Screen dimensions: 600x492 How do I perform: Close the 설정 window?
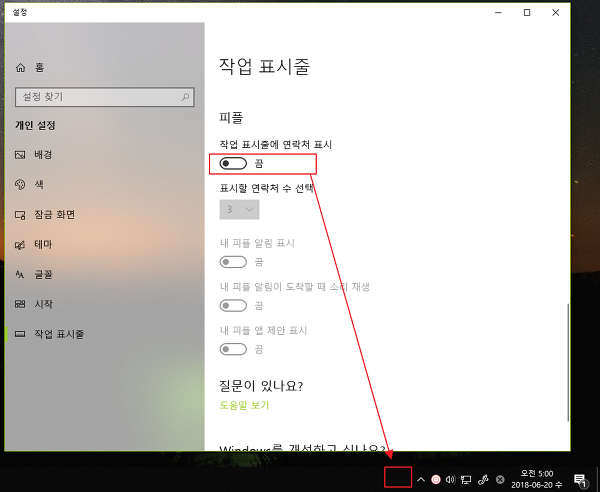556,13
